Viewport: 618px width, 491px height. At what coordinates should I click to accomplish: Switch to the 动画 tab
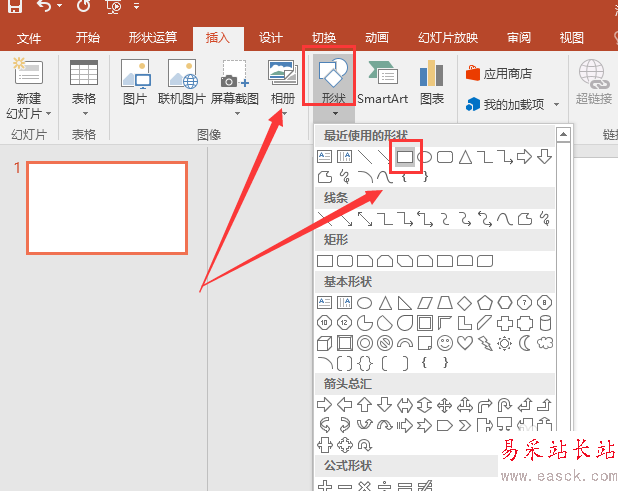[x=377, y=38]
